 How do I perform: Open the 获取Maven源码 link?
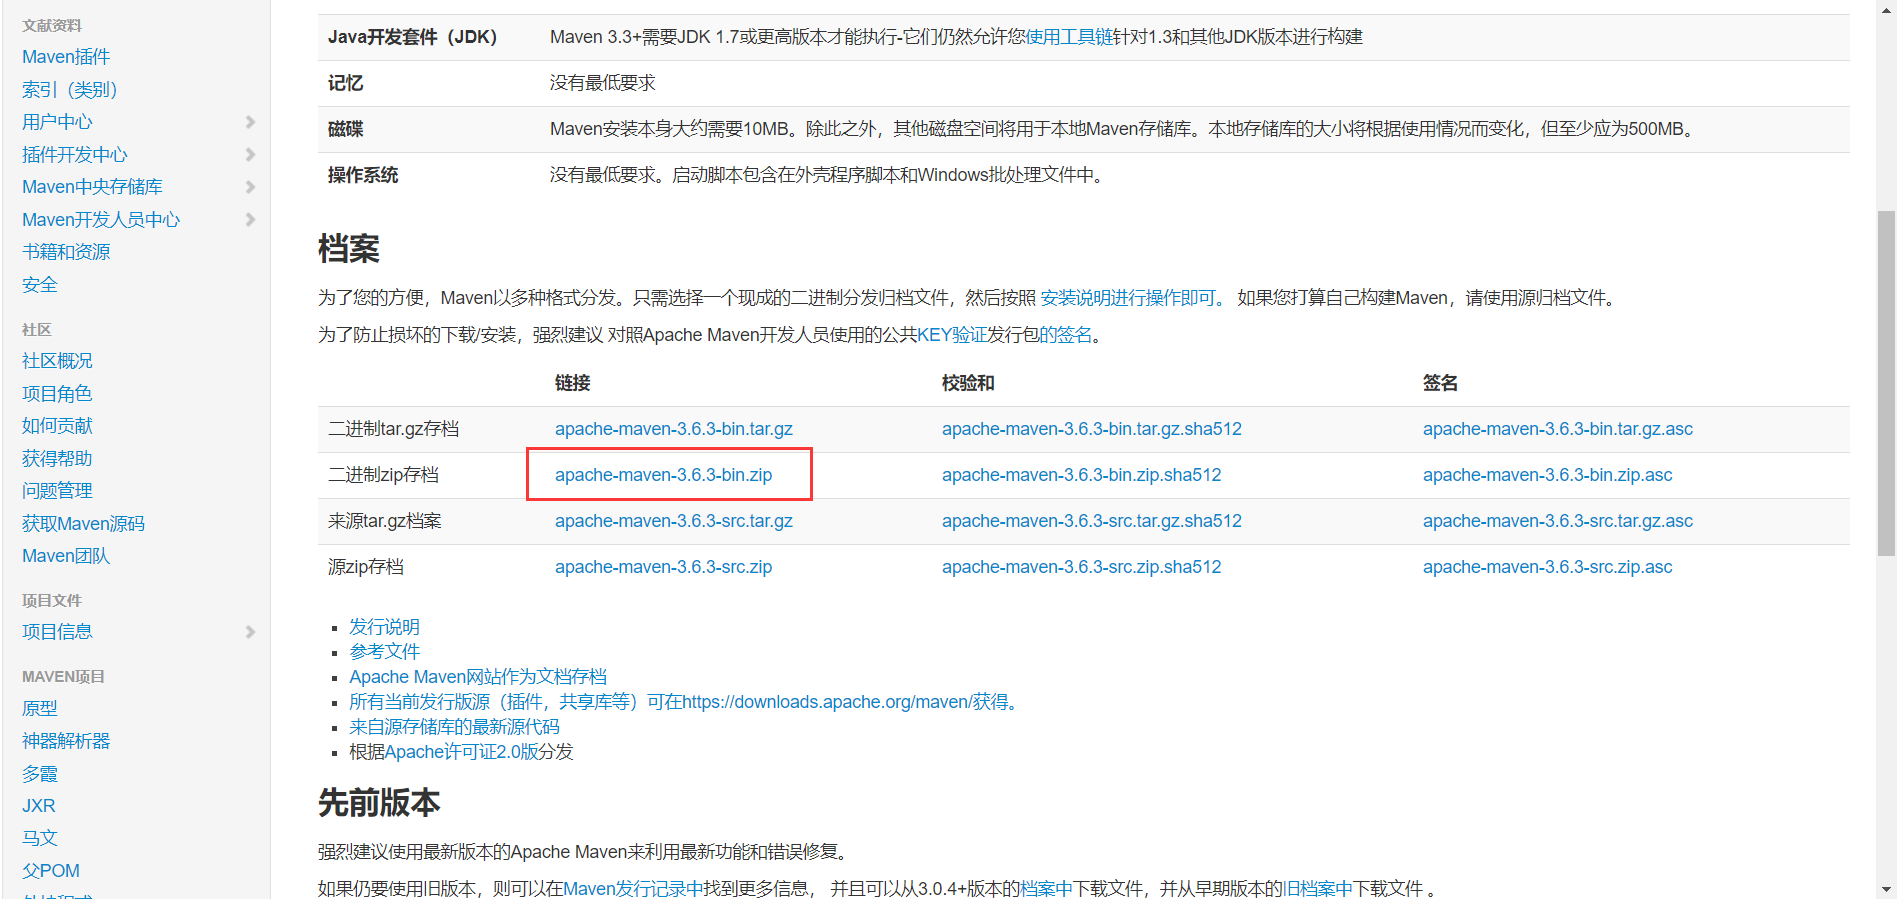coord(83,524)
